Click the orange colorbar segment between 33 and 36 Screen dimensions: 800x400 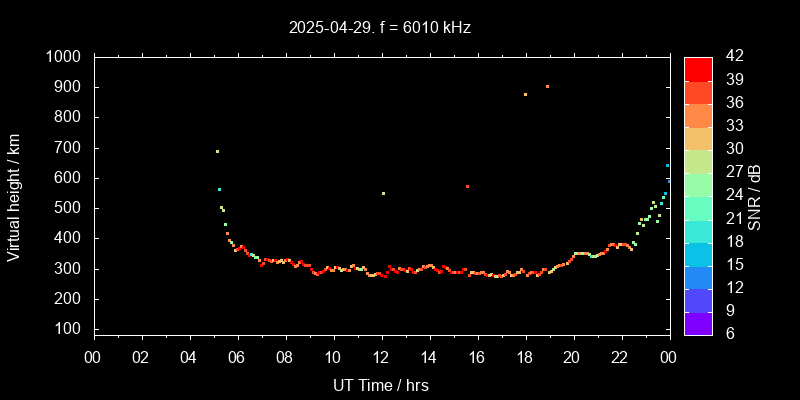698,114
